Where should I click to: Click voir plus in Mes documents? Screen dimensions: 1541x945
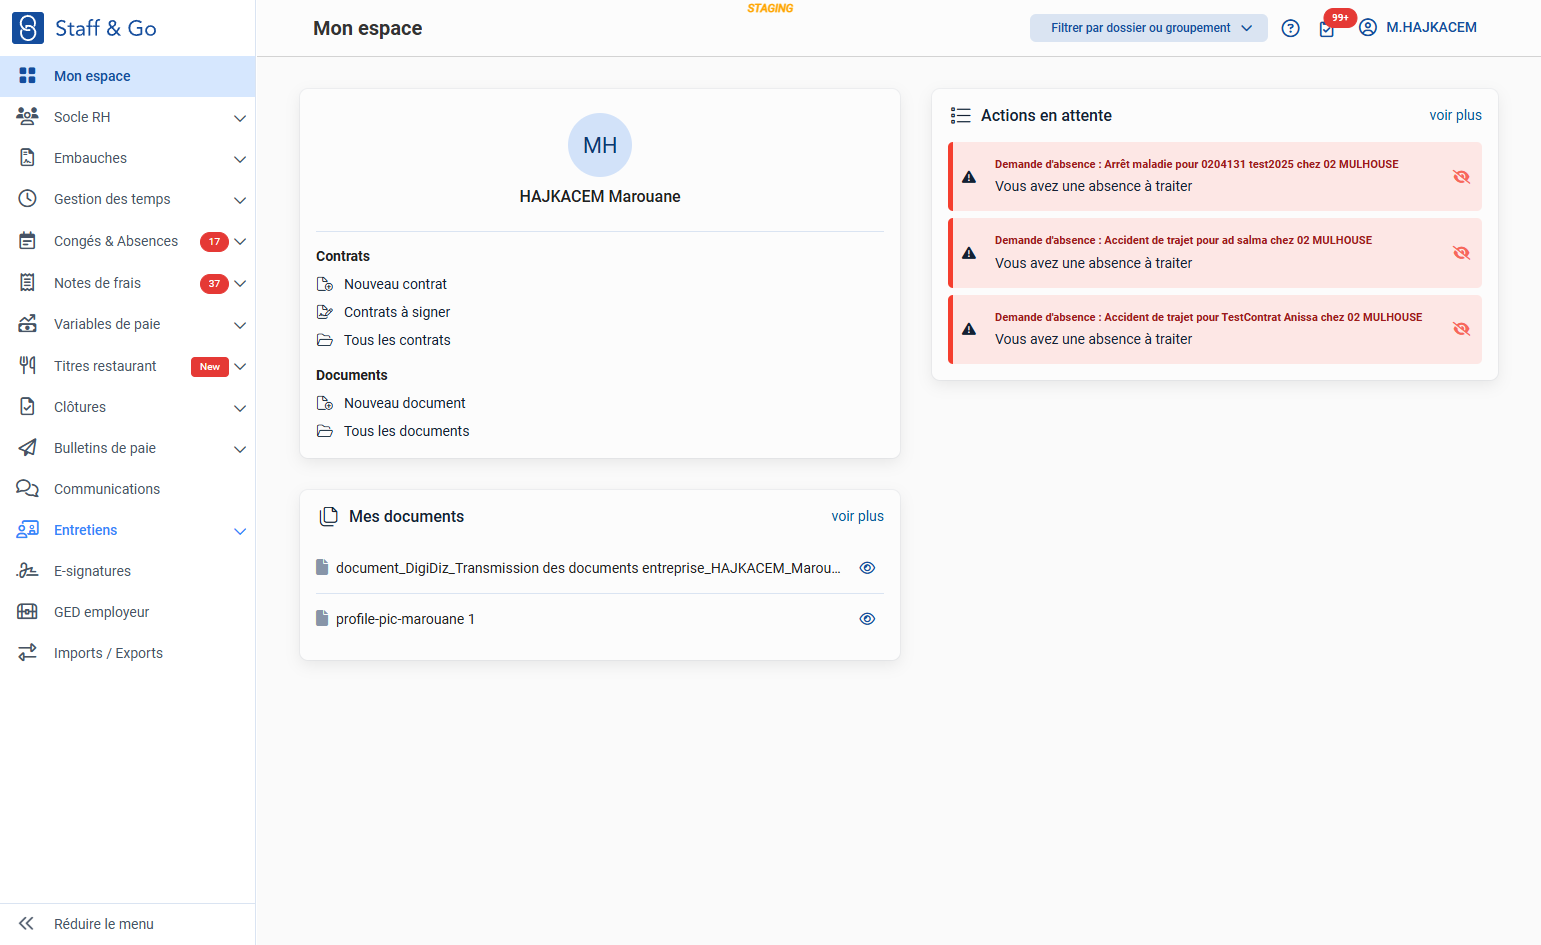pyautogui.click(x=857, y=516)
